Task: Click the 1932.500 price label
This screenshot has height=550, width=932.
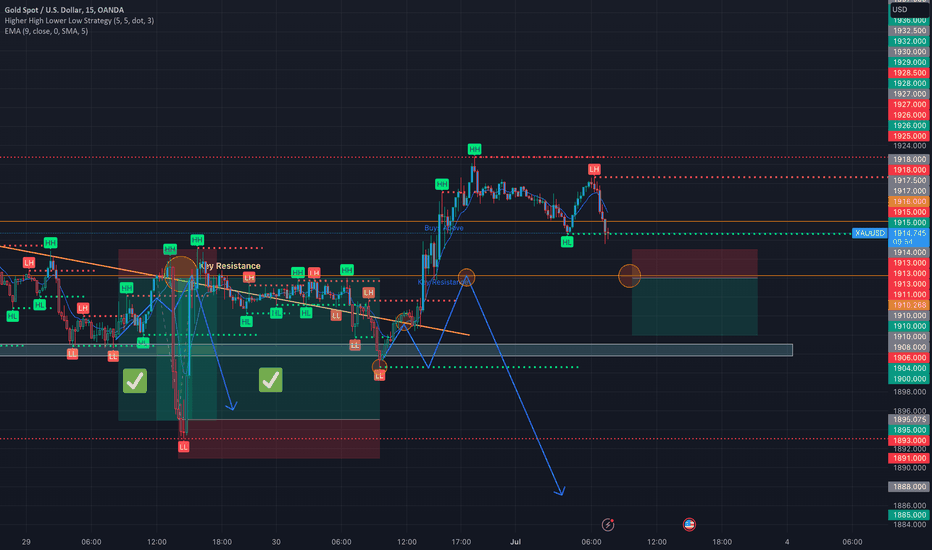Action: [909, 30]
